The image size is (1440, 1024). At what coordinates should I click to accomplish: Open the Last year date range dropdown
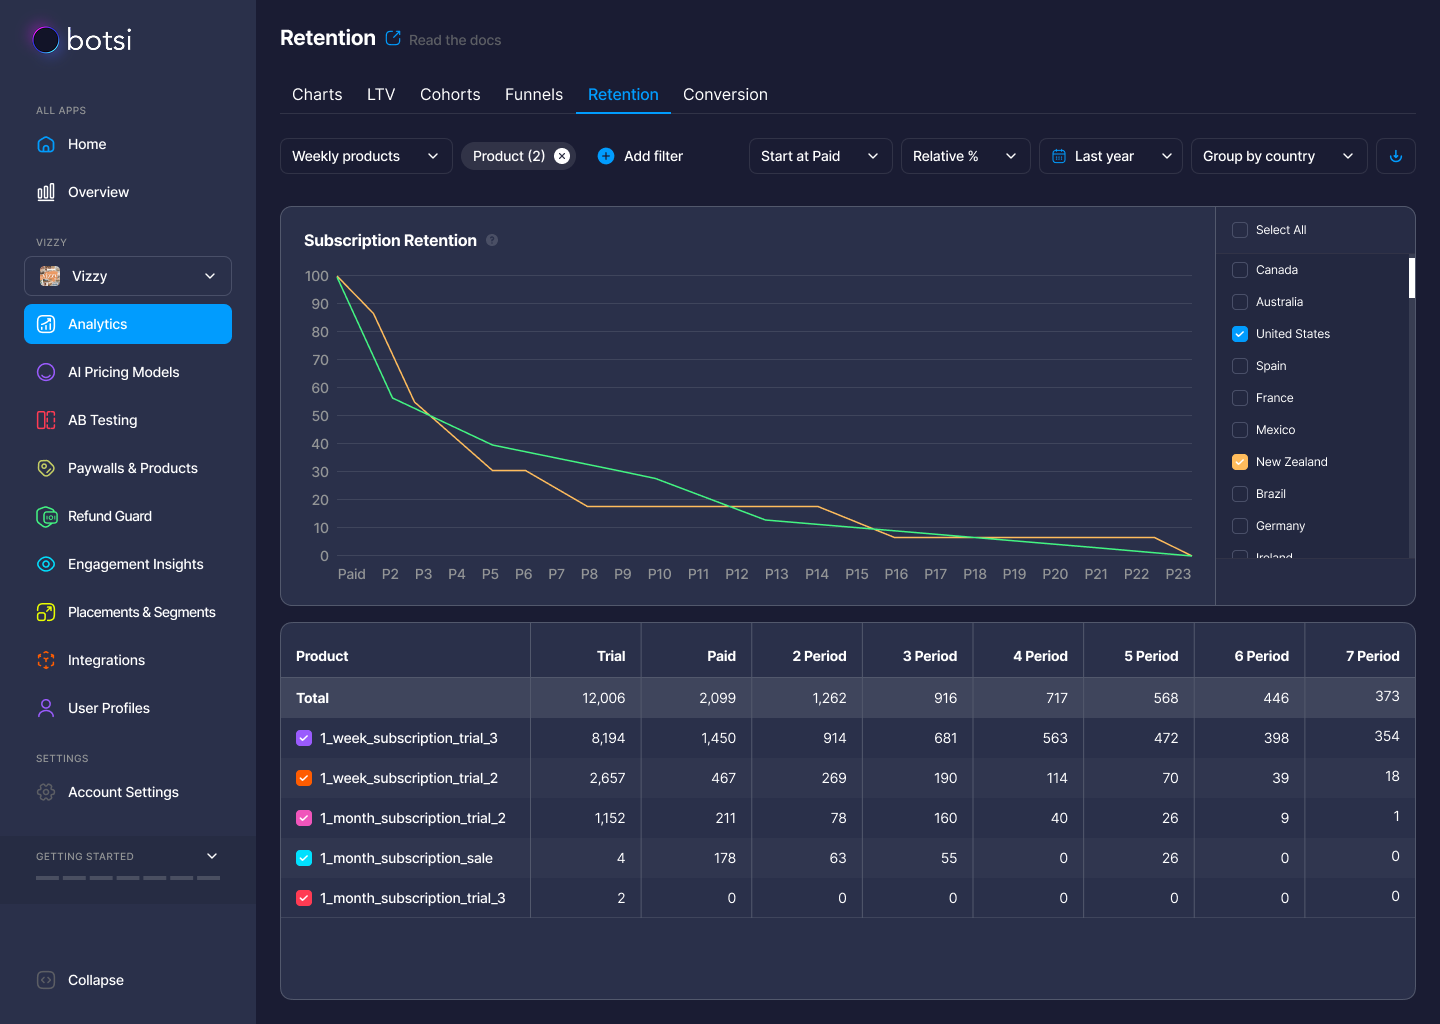click(1110, 156)
